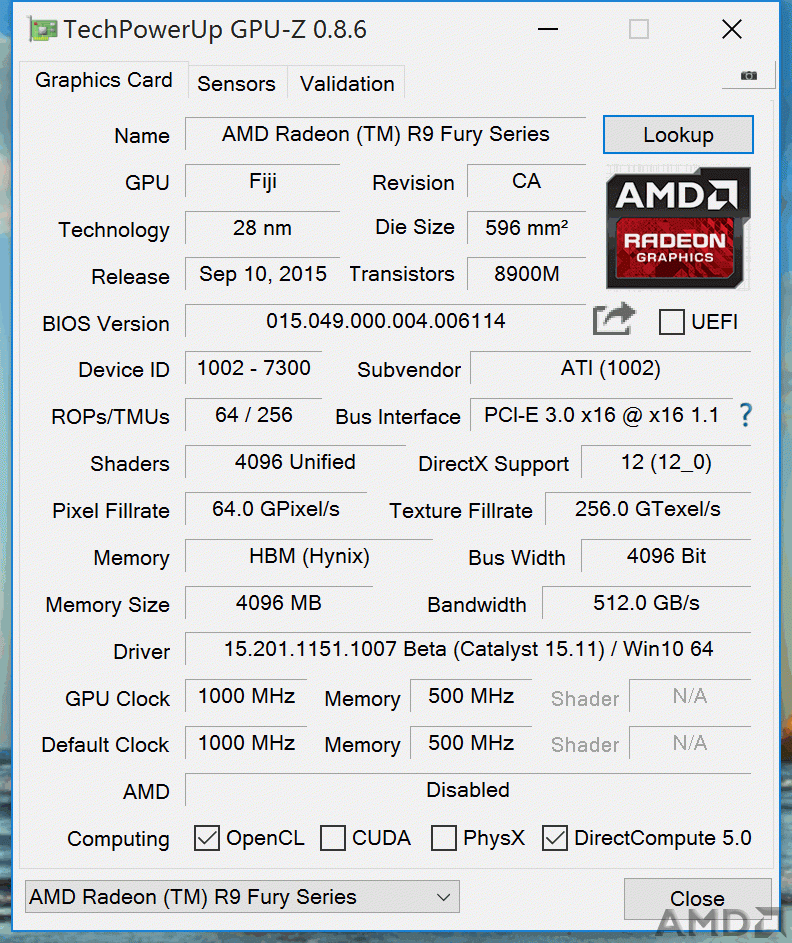The width and height of the screenshot is (792, 943).
Task: Click the Pixel Fillrate value 64.0 GPixel/s
Action: [276, 509]
